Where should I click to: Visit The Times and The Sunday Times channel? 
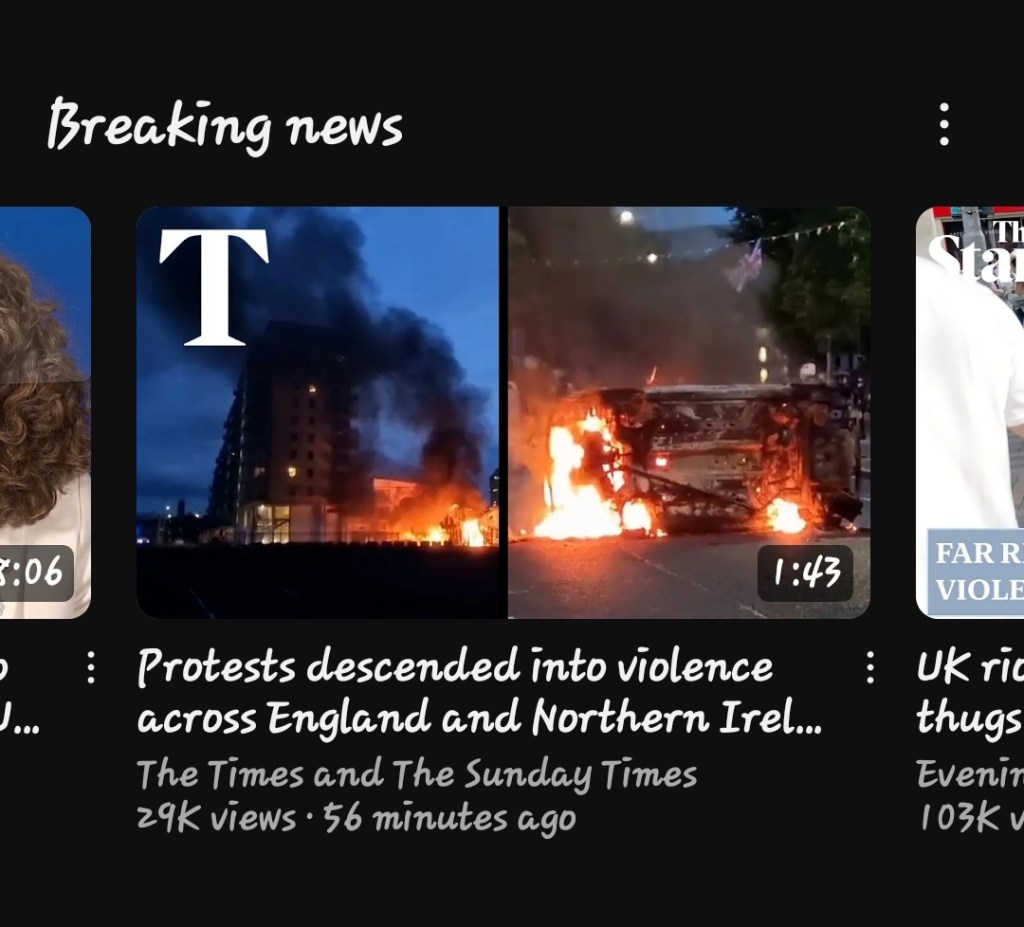[x=417, y=775]
